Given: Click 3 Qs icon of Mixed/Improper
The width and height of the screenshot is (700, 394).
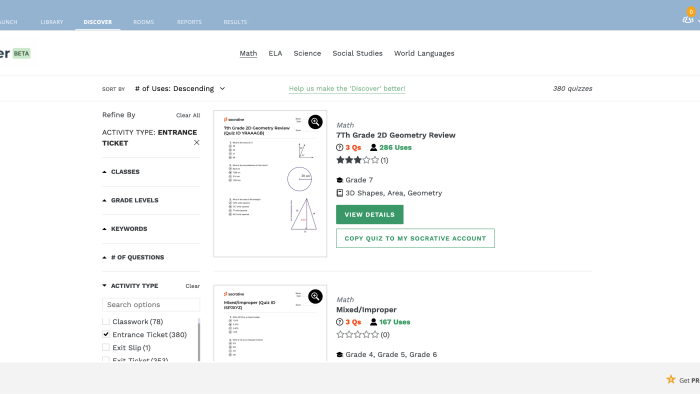Looking at the screenshot, I should (x=339, y=322).
